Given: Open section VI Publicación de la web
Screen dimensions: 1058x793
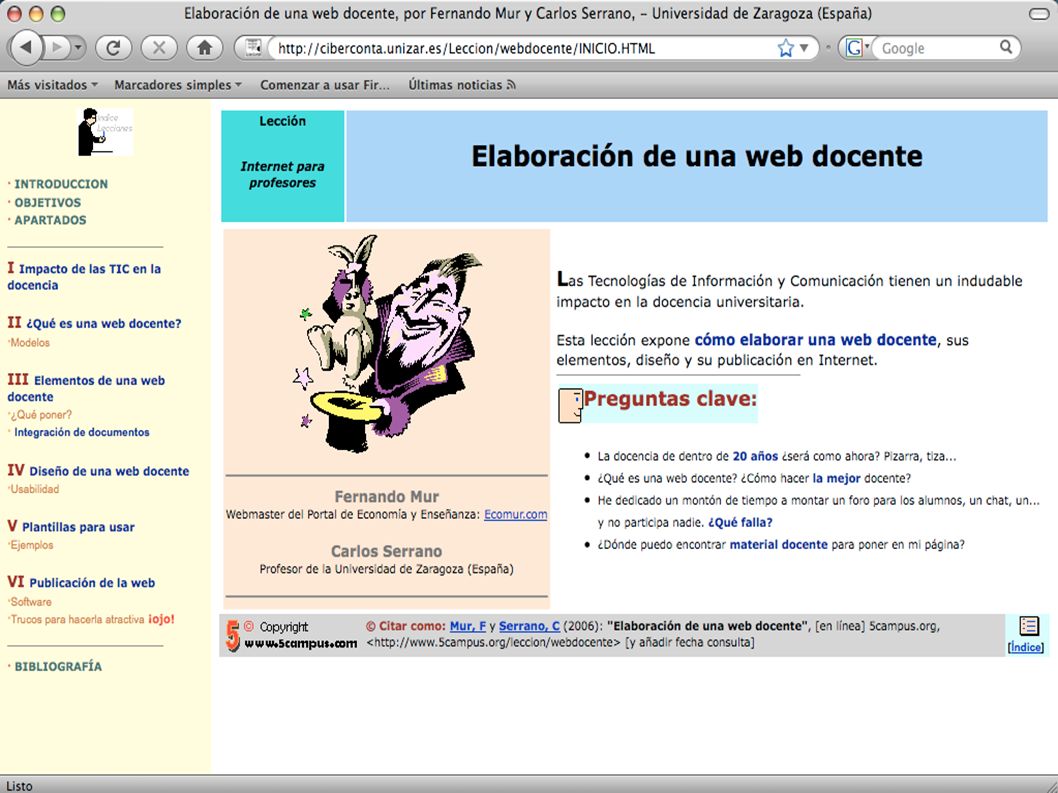Looking at the screenshot, I should (81, 582).
